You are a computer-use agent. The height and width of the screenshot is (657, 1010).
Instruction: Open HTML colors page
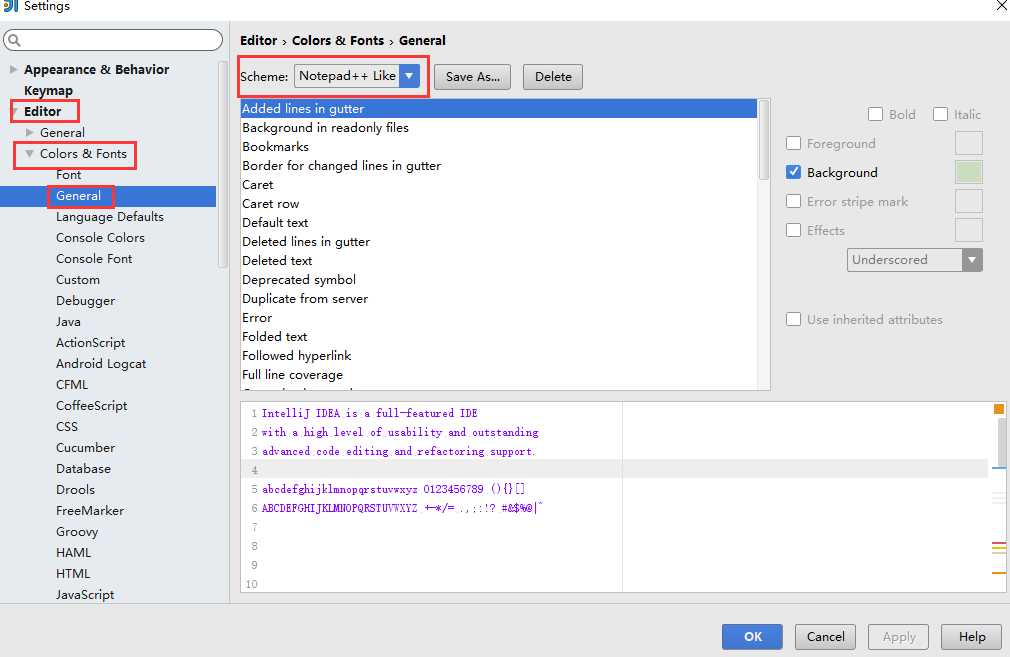coord(73,574)
